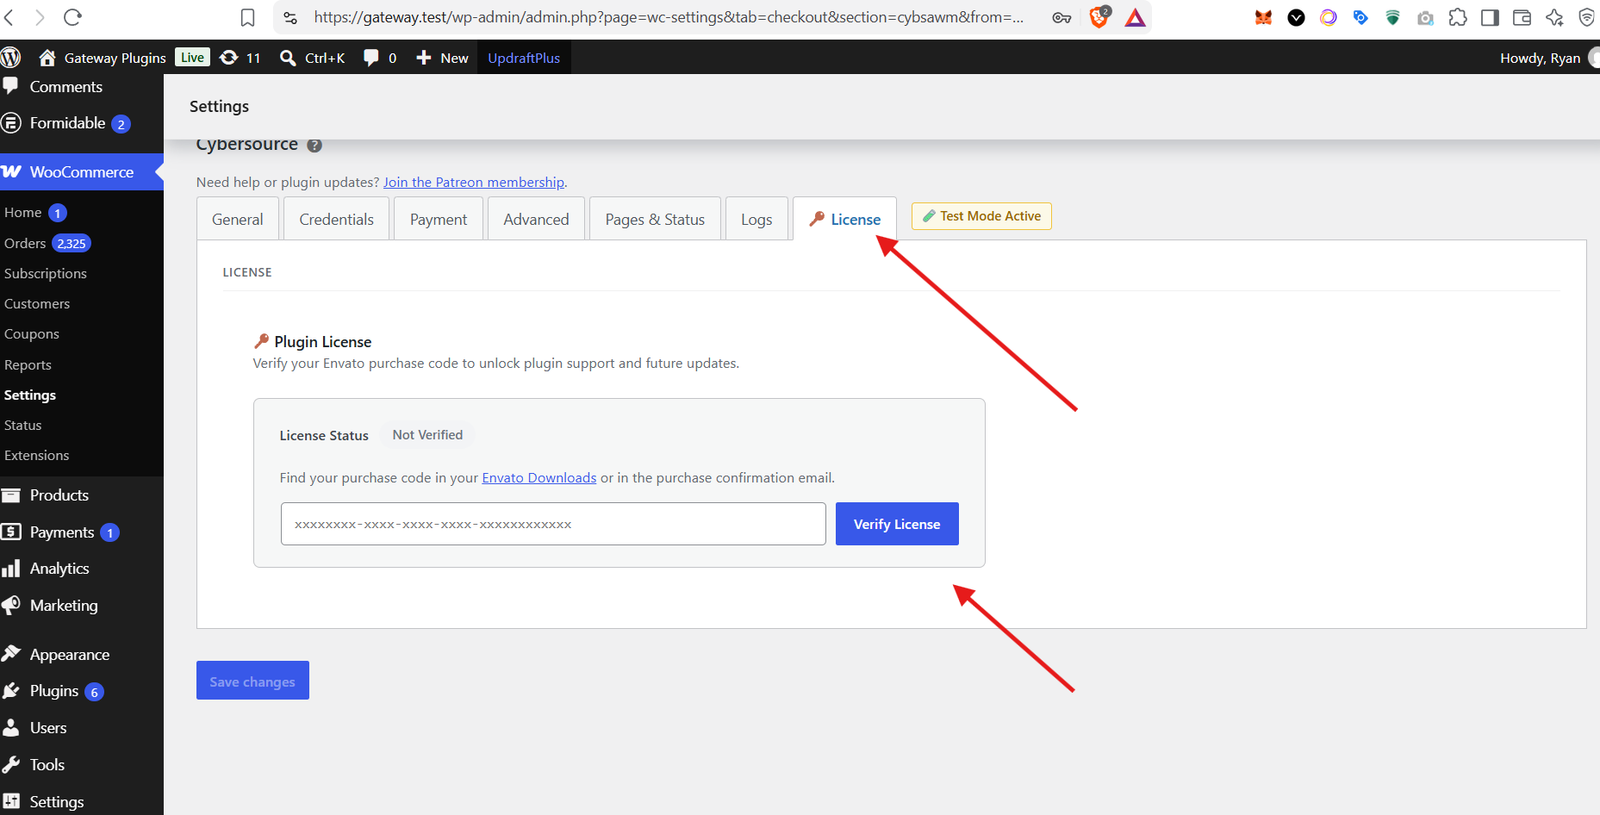Switch to the Credentials tab

337,219
